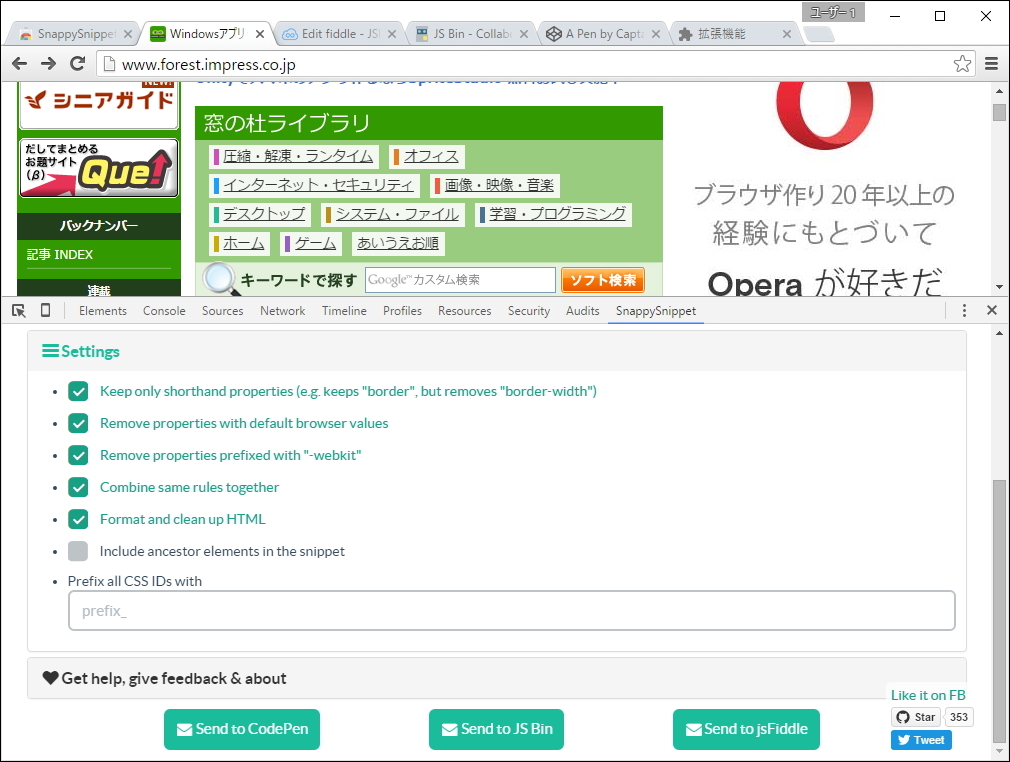The height and width of the screenshot is (762, 1010).
Task: Click the magnifier icon beside キーワードで探す
Action: tap(220, 280)
